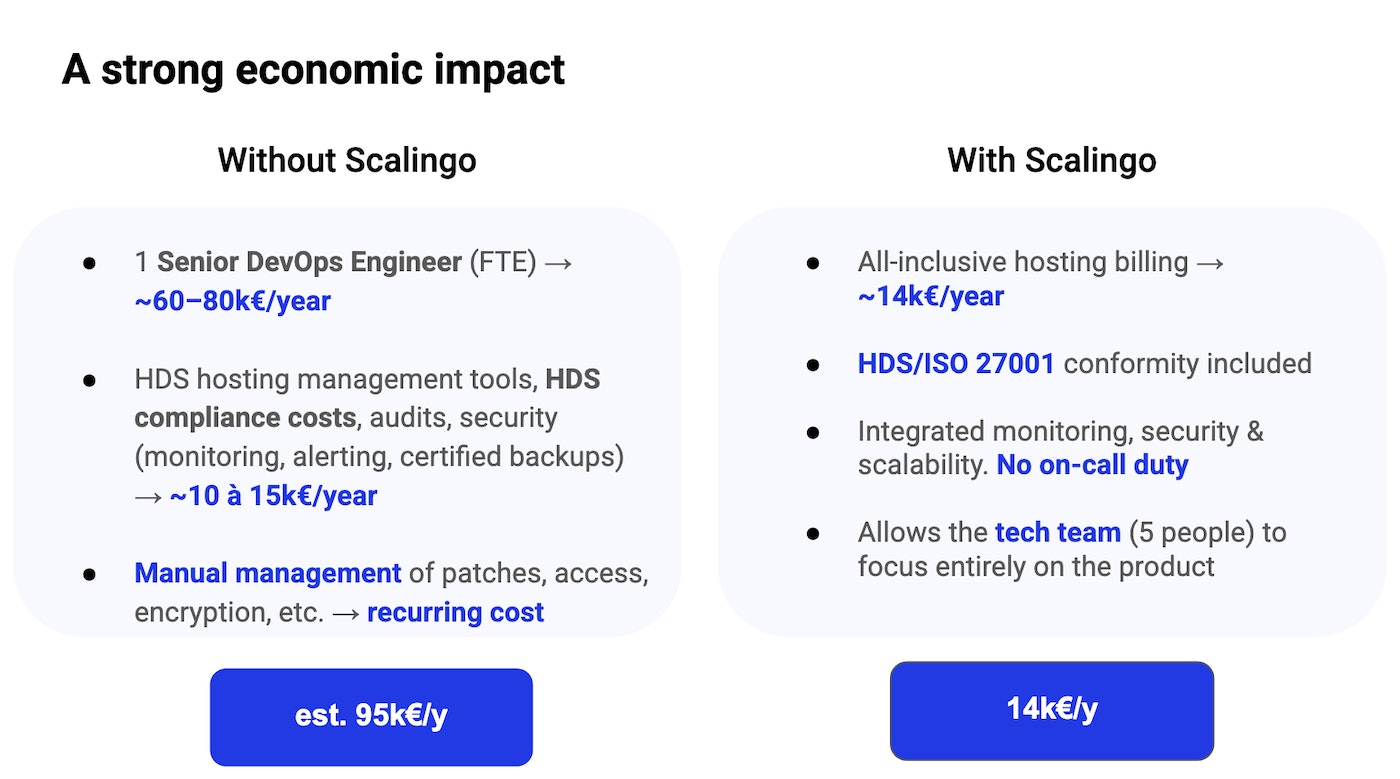Click the 14k€/y blue button
The height and width of the screenshot is (779, 1400).
[x=1052, y=710]
